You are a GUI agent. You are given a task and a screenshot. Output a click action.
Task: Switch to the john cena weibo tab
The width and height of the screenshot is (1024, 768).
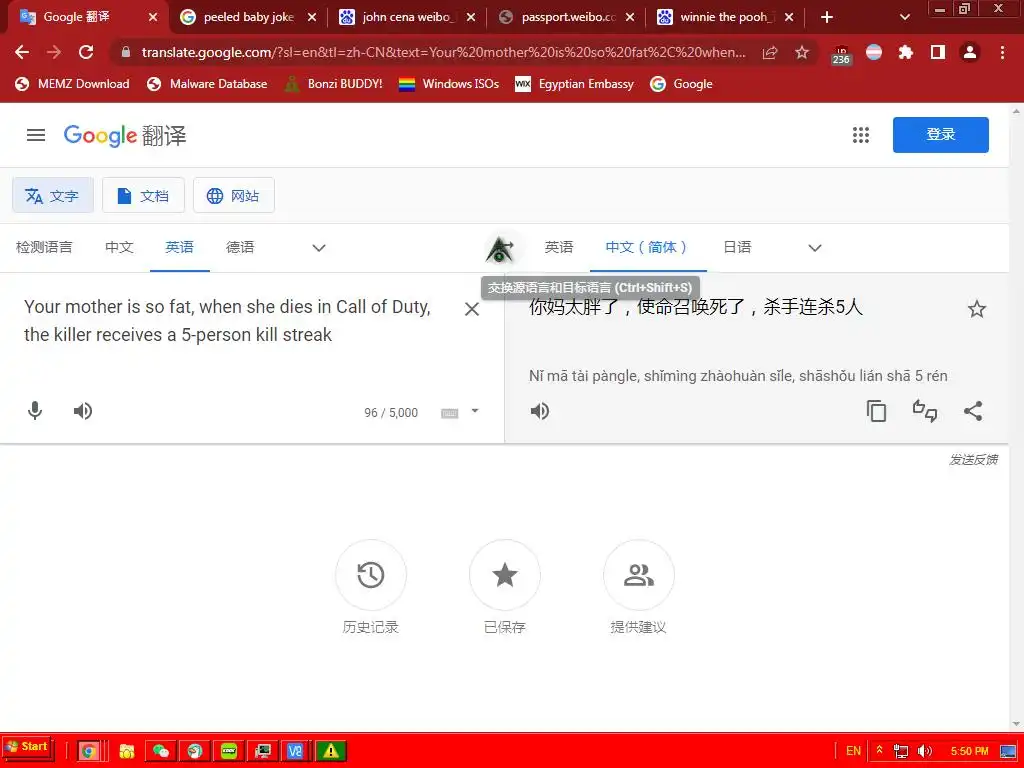(x=406, y=17)
